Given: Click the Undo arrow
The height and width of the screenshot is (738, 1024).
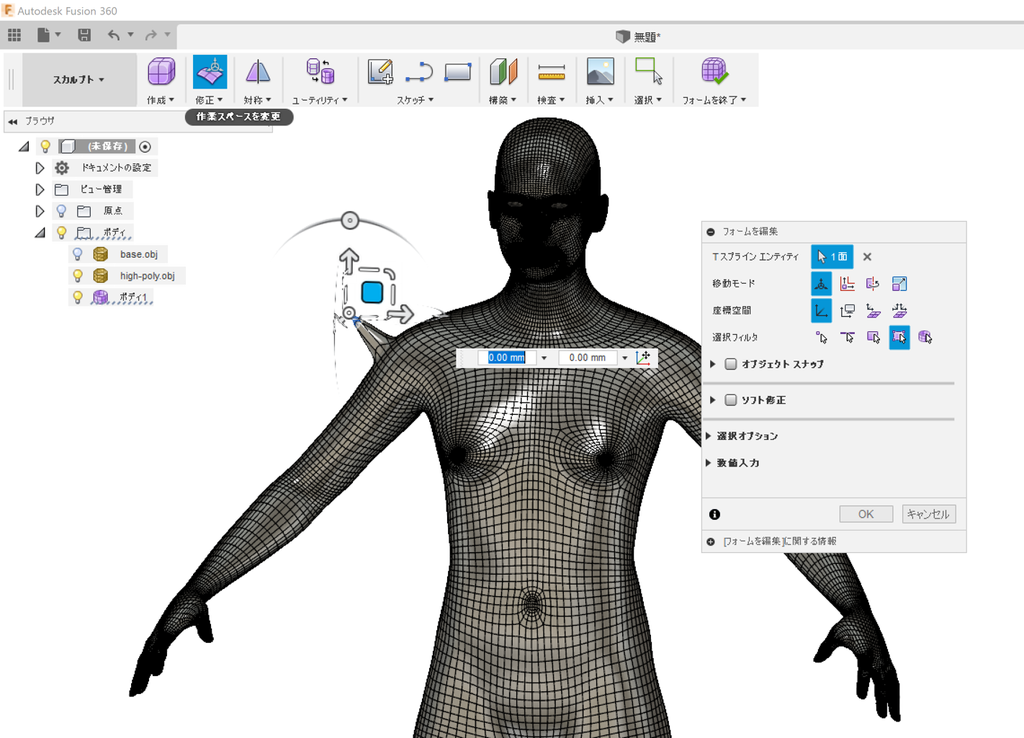Looking at the screenshot, I should pyautogui.click(x=114, y=35).
